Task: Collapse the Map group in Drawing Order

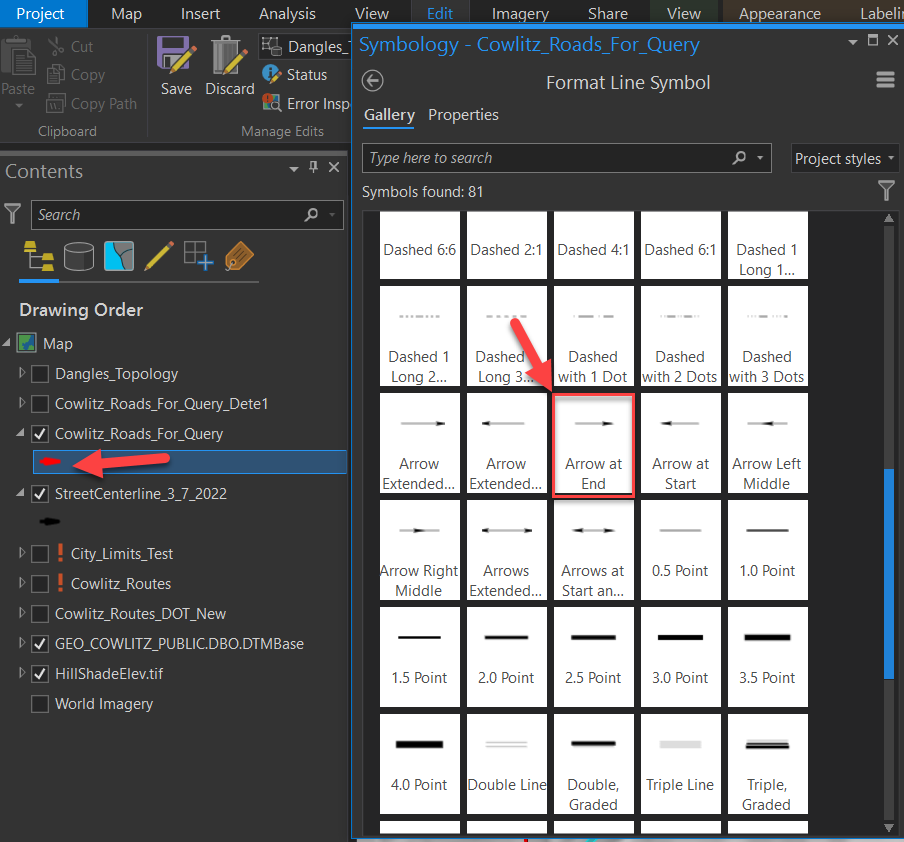Action: point(8,343)
